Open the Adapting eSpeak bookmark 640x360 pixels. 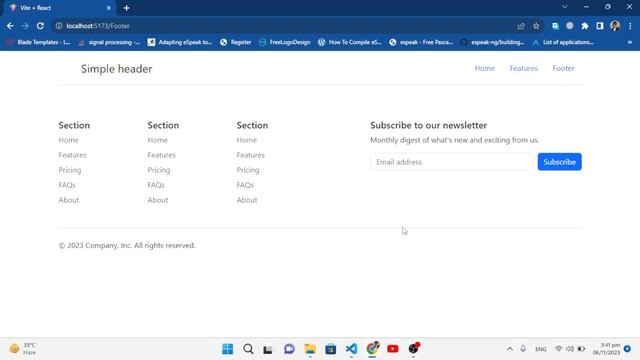(180, 42)
